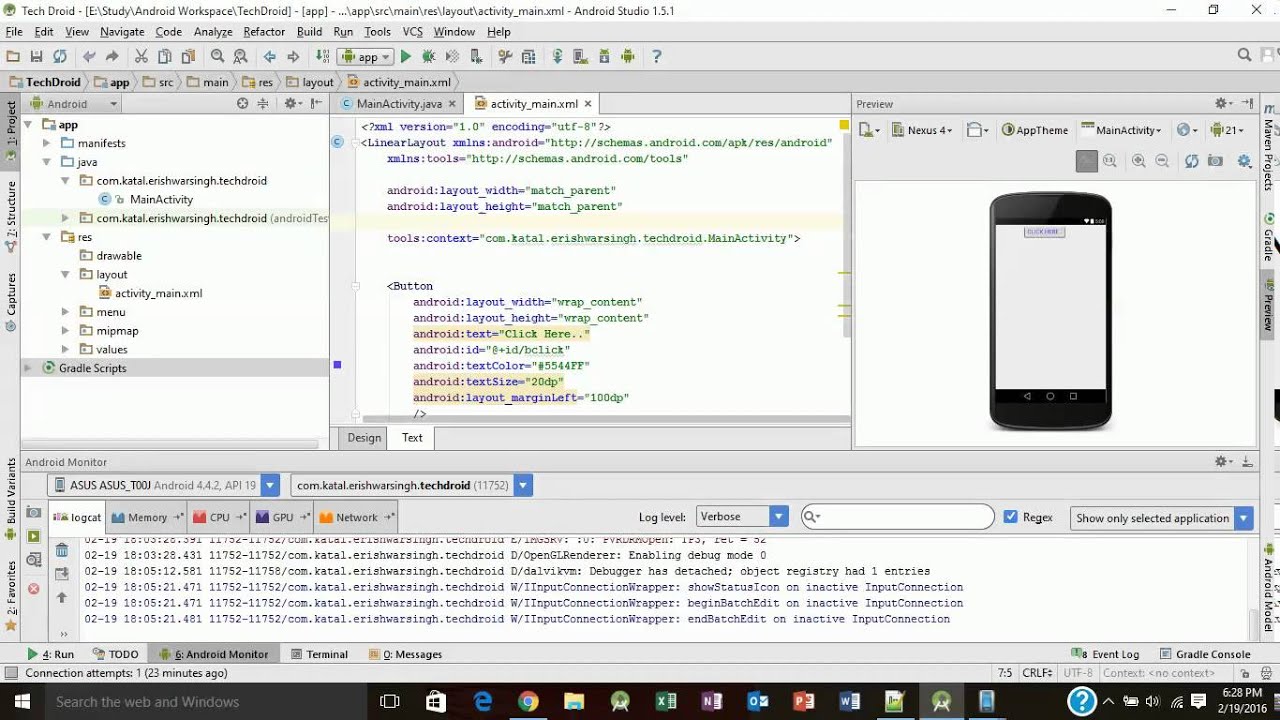
Task: Save all files with the floppy disk icon
Action: 36,57
